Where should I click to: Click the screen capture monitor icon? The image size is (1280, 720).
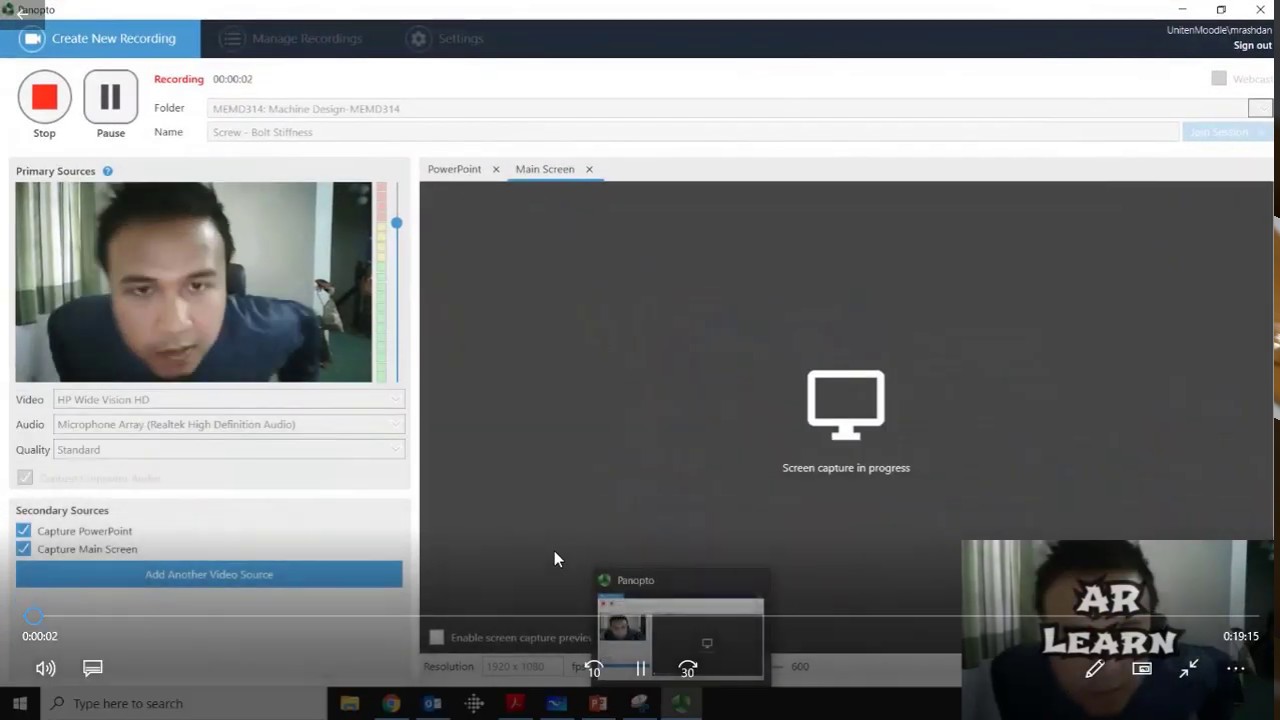pos(846,405)
